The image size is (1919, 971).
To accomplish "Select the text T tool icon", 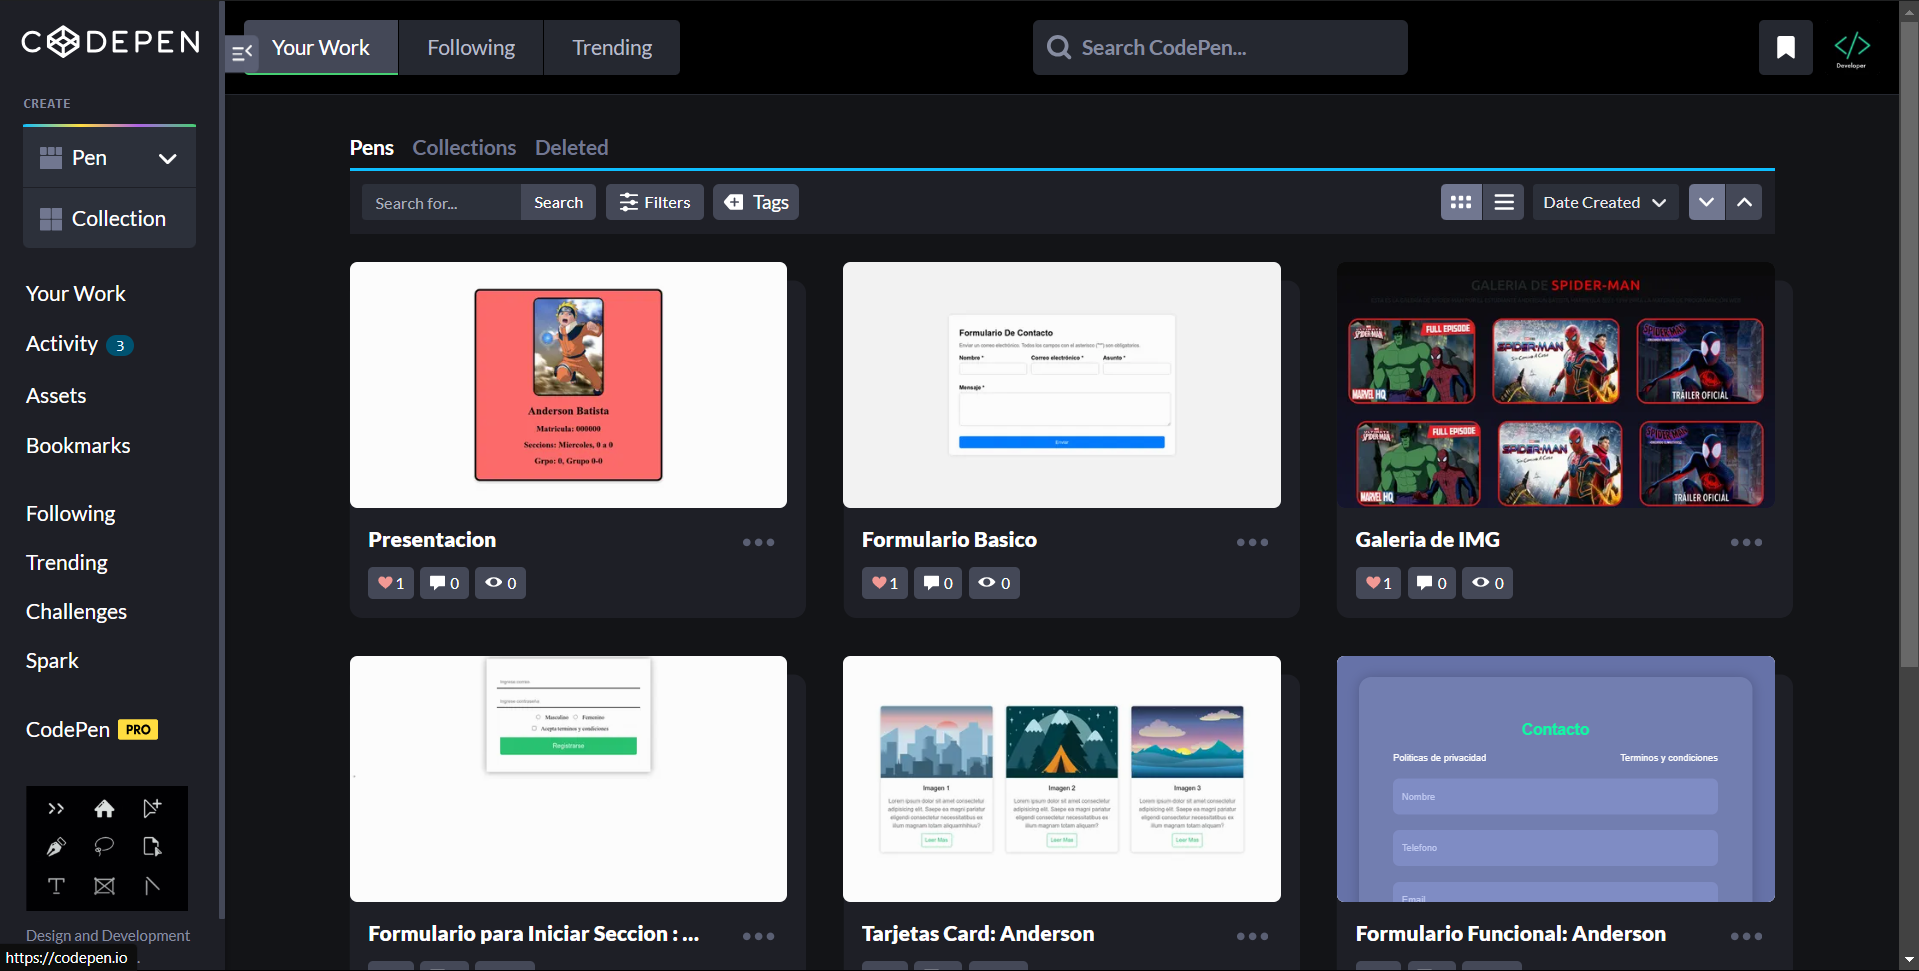I will [x=56, y=886].
